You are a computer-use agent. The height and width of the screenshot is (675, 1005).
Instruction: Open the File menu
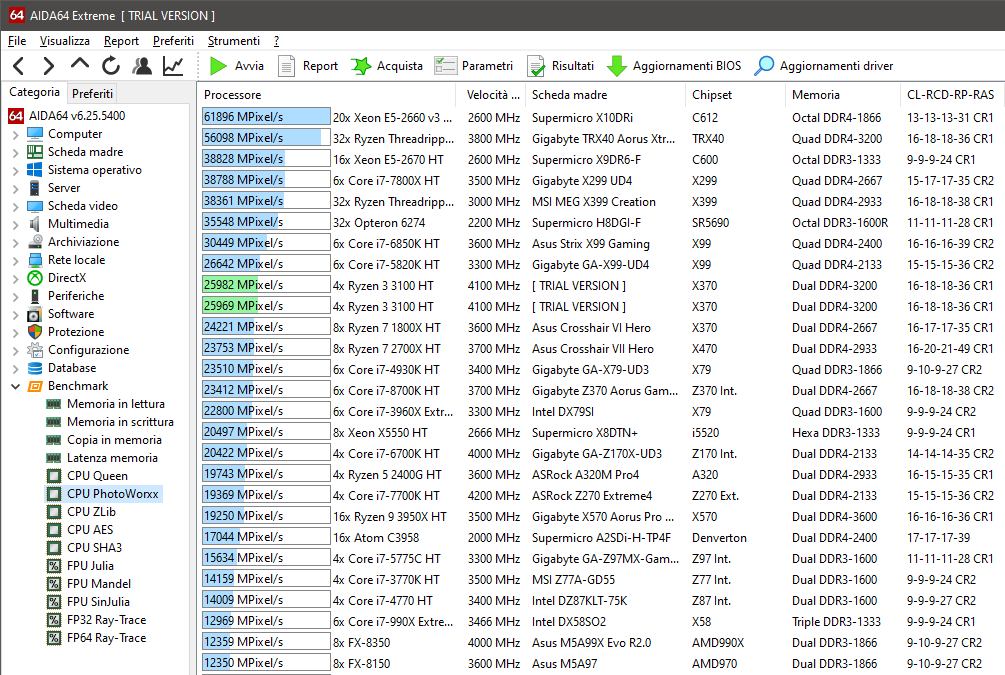[17, 41]
